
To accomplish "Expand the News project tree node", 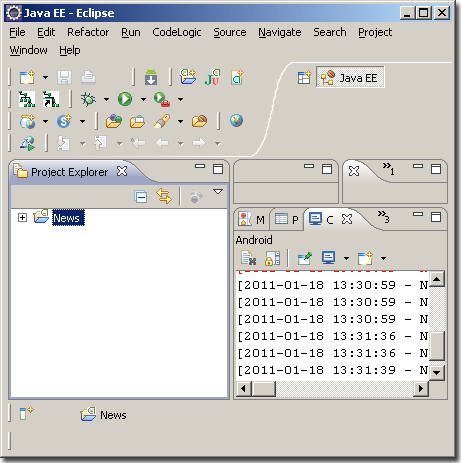I will (22, 218).
